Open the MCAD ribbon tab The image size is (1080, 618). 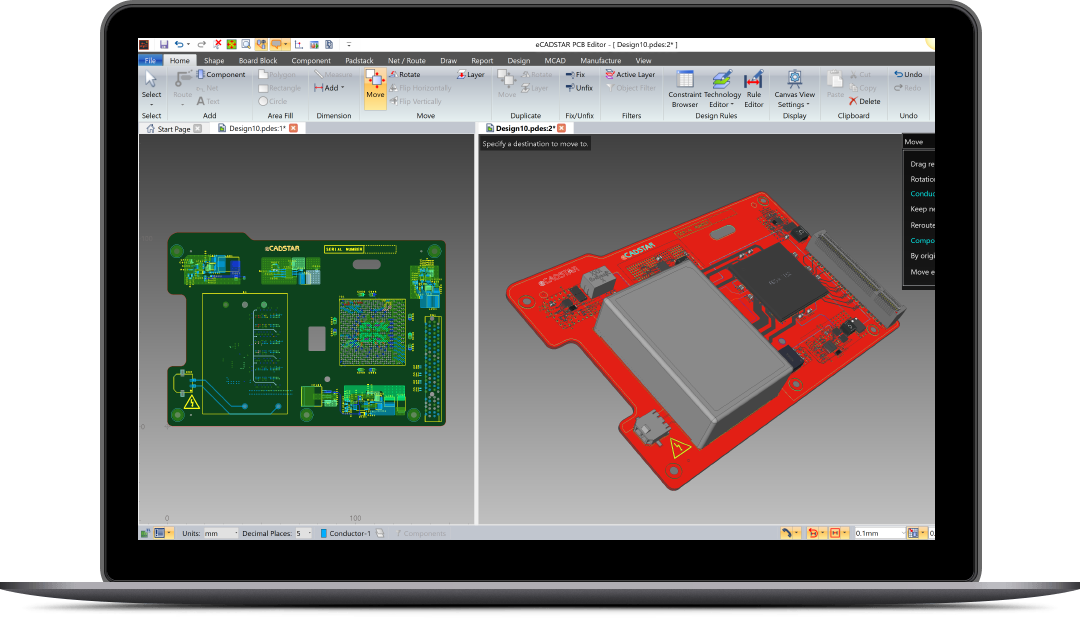555,61
